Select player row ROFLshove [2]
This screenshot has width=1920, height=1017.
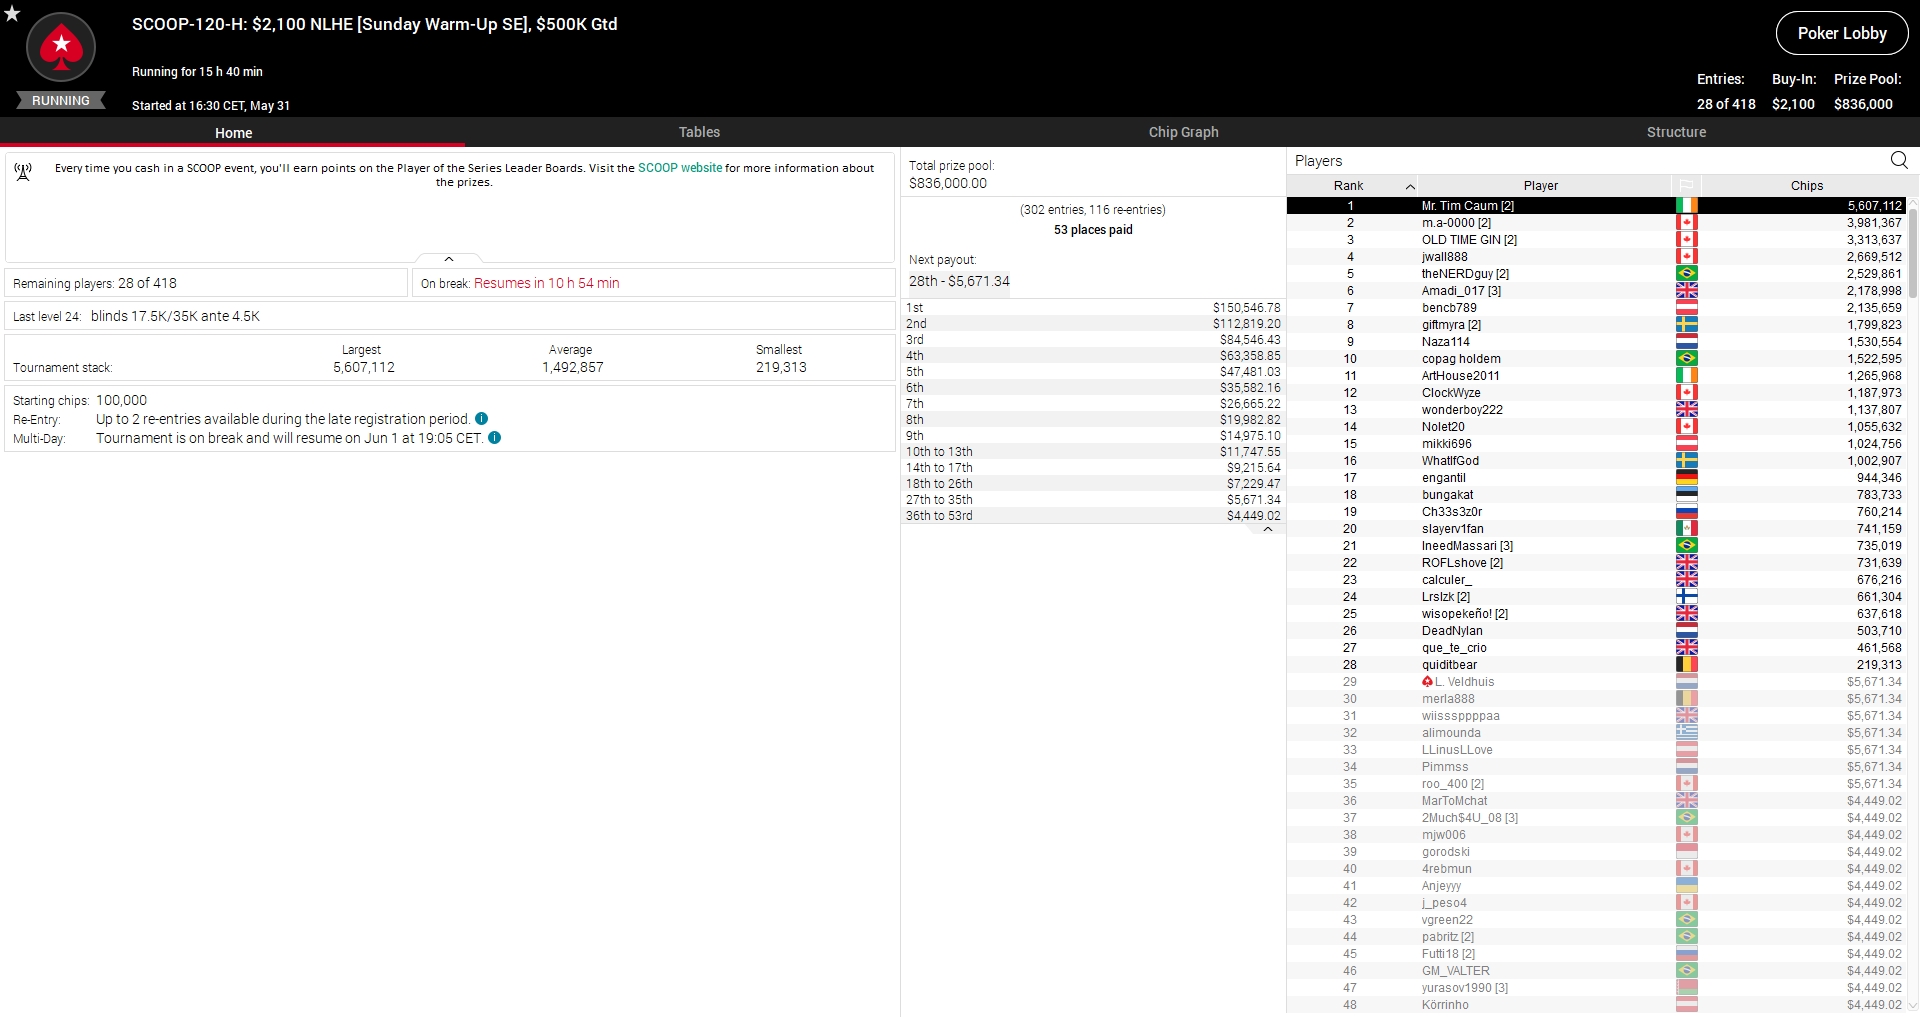1596,563
